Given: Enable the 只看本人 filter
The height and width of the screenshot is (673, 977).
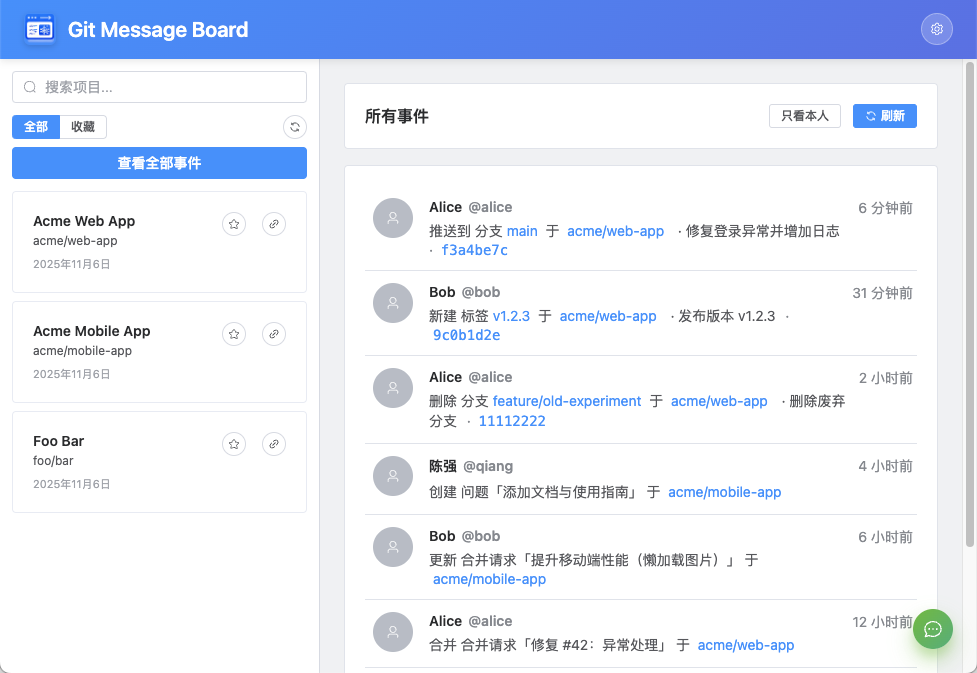Looking at the screenshot, I should click(805, 116).
